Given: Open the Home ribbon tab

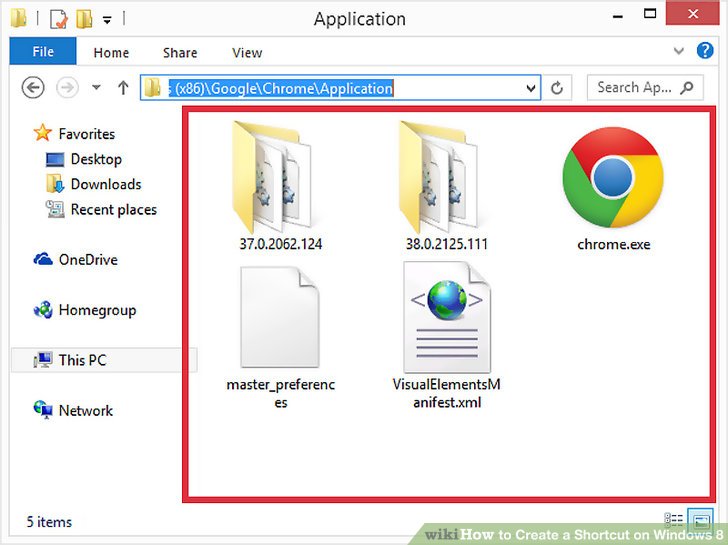Looking at the screenshot, I should coord(111,52).
